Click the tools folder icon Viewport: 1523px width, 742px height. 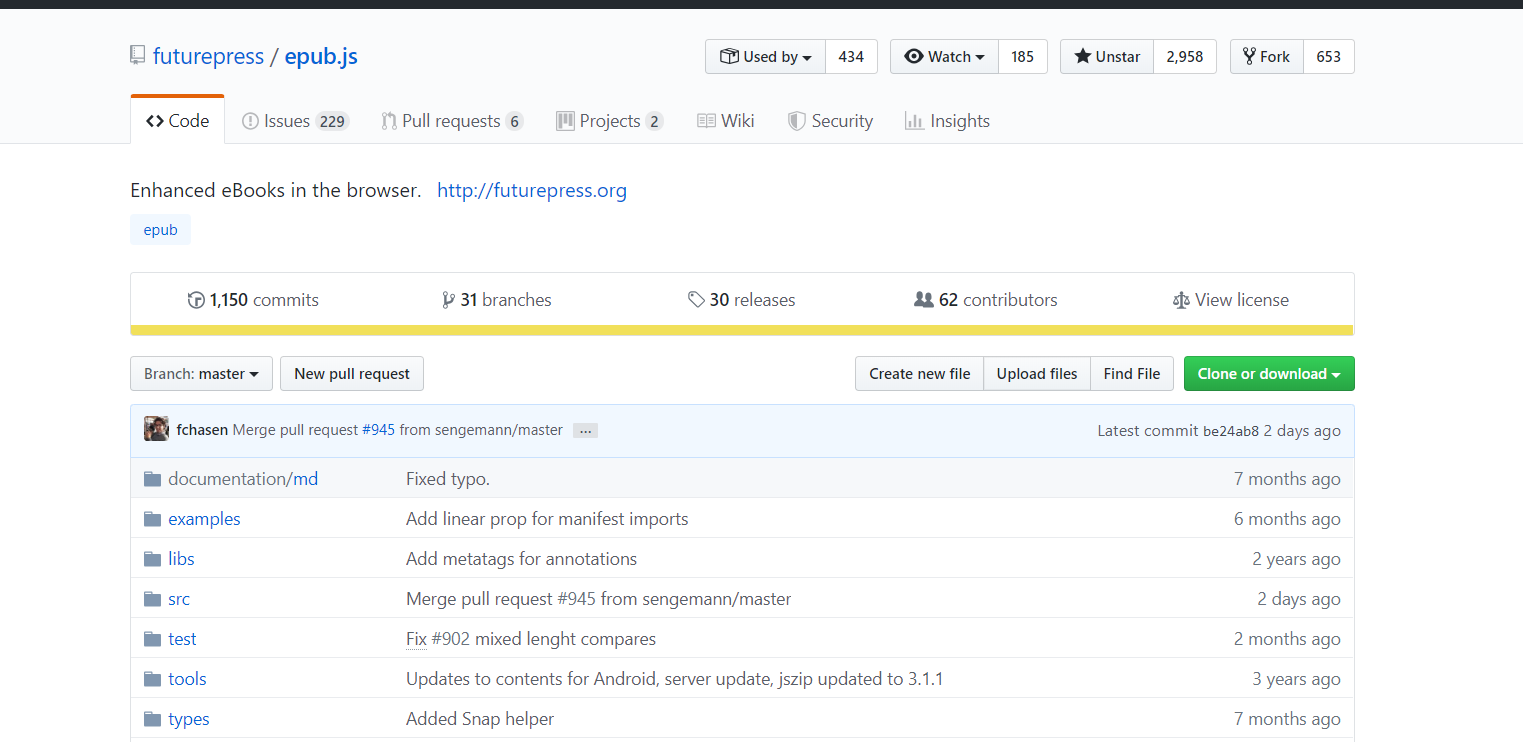point(152,679)
